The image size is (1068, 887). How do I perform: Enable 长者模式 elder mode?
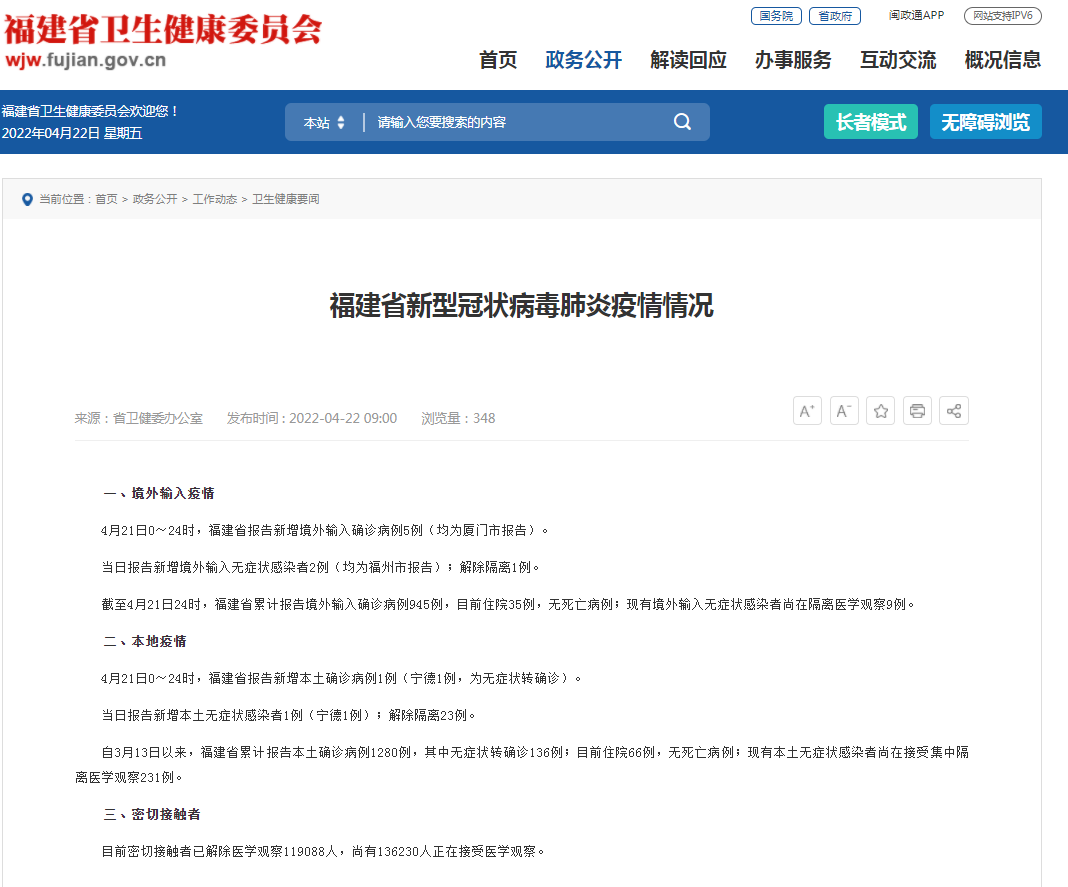point(870,121)
